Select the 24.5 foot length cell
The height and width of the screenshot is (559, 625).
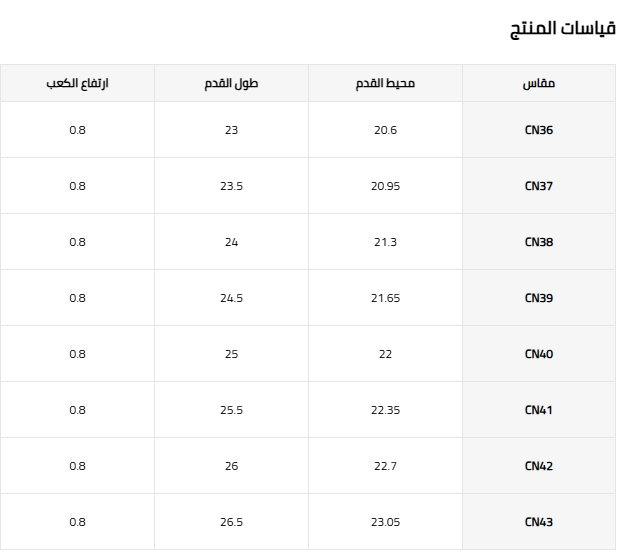coord(231,298)
